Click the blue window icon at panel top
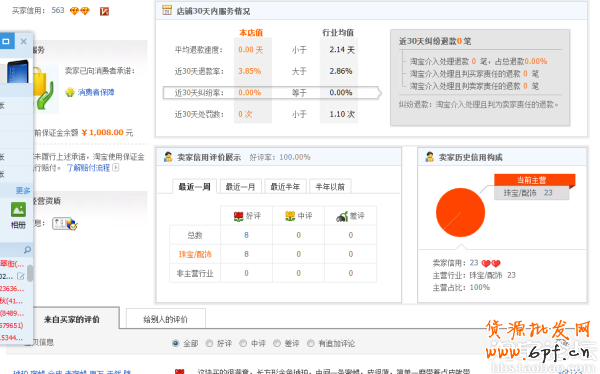 pyautogui.click(x=6, y=41)
